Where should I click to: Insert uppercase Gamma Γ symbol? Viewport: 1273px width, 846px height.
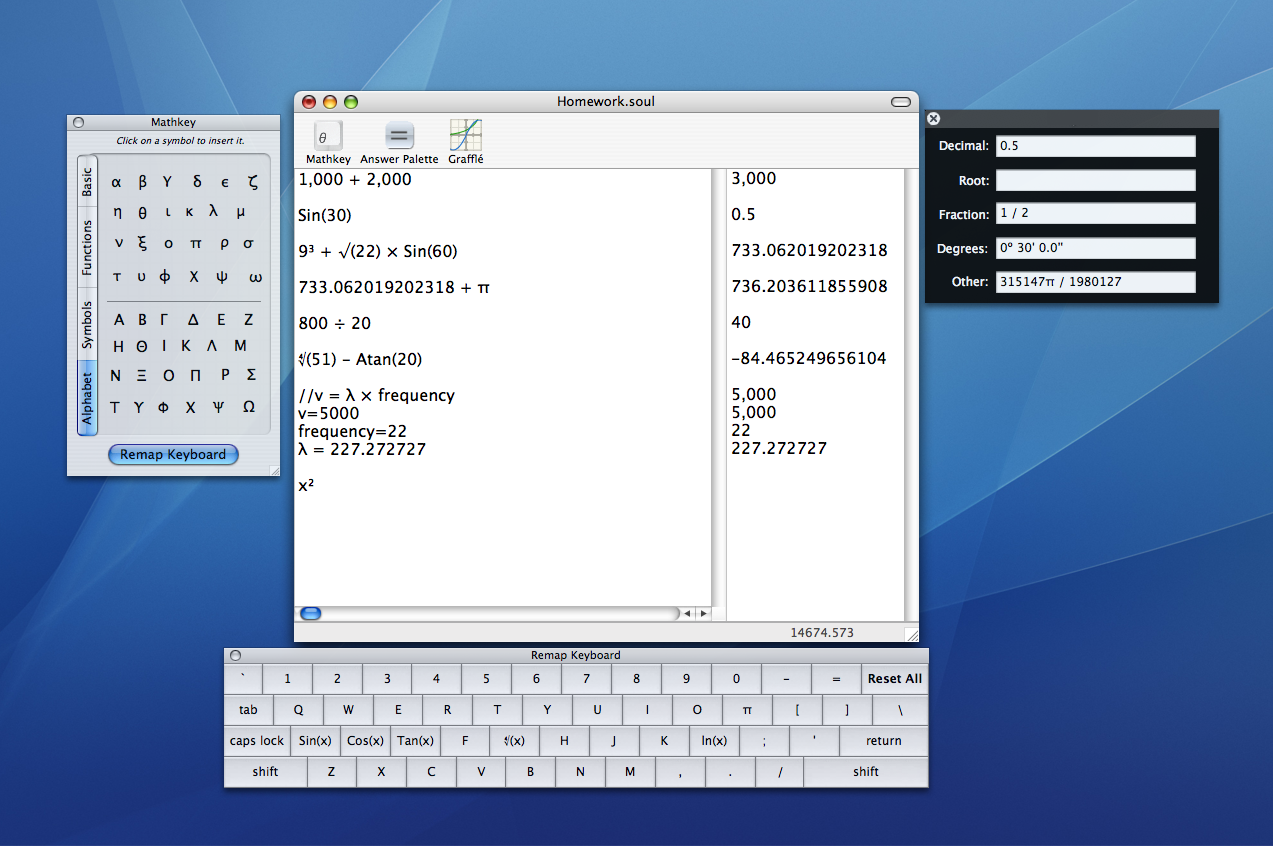point(164,320)
